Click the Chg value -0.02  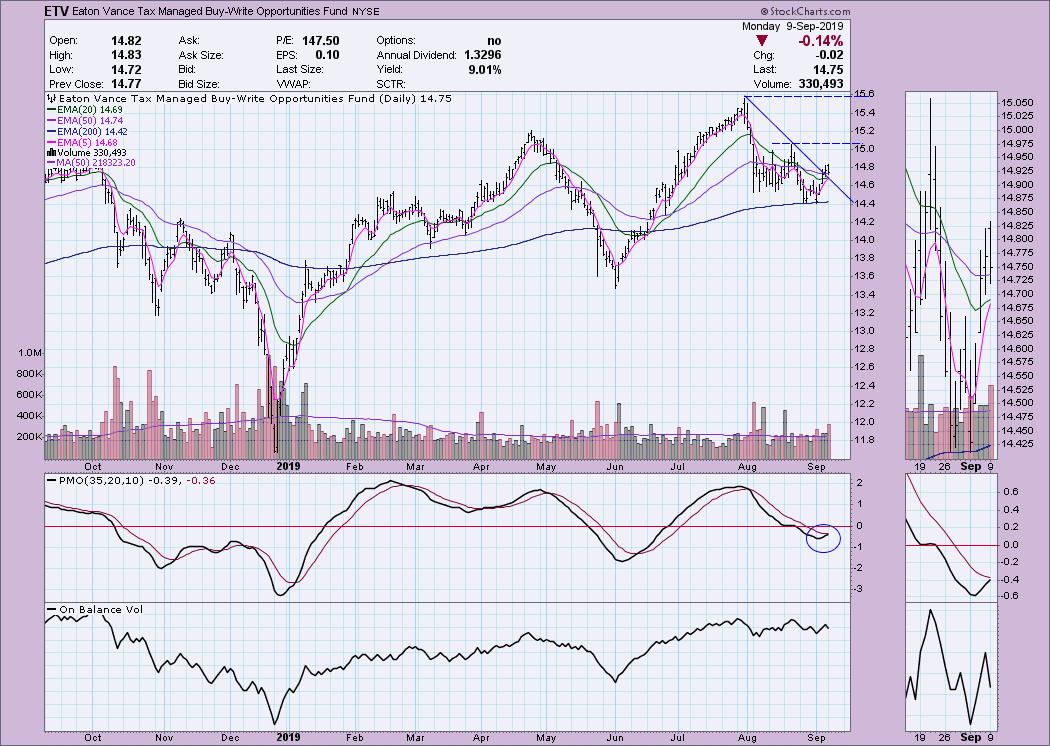(830, 55)
